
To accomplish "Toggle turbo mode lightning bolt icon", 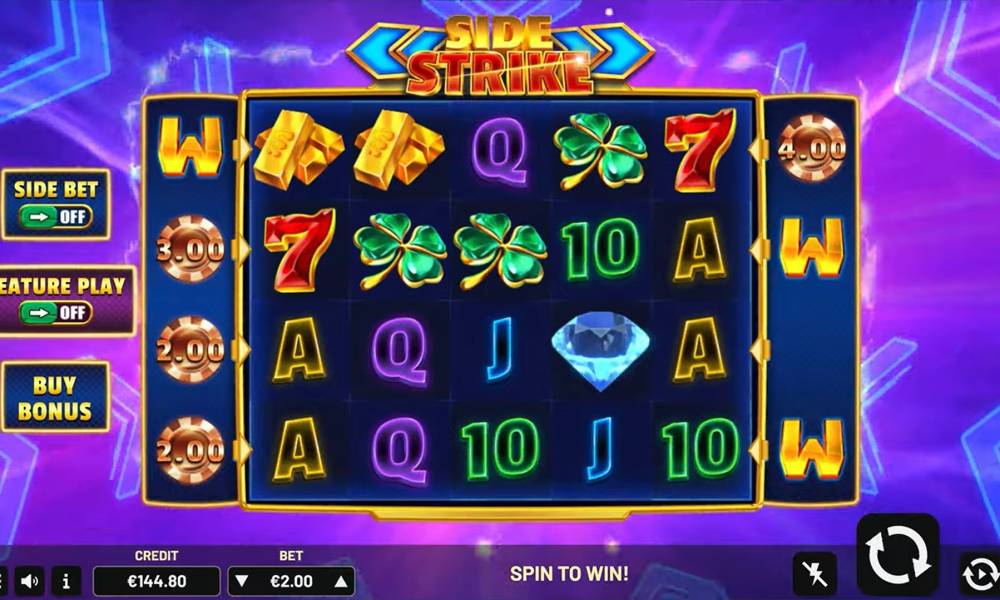I will point(814,574).
